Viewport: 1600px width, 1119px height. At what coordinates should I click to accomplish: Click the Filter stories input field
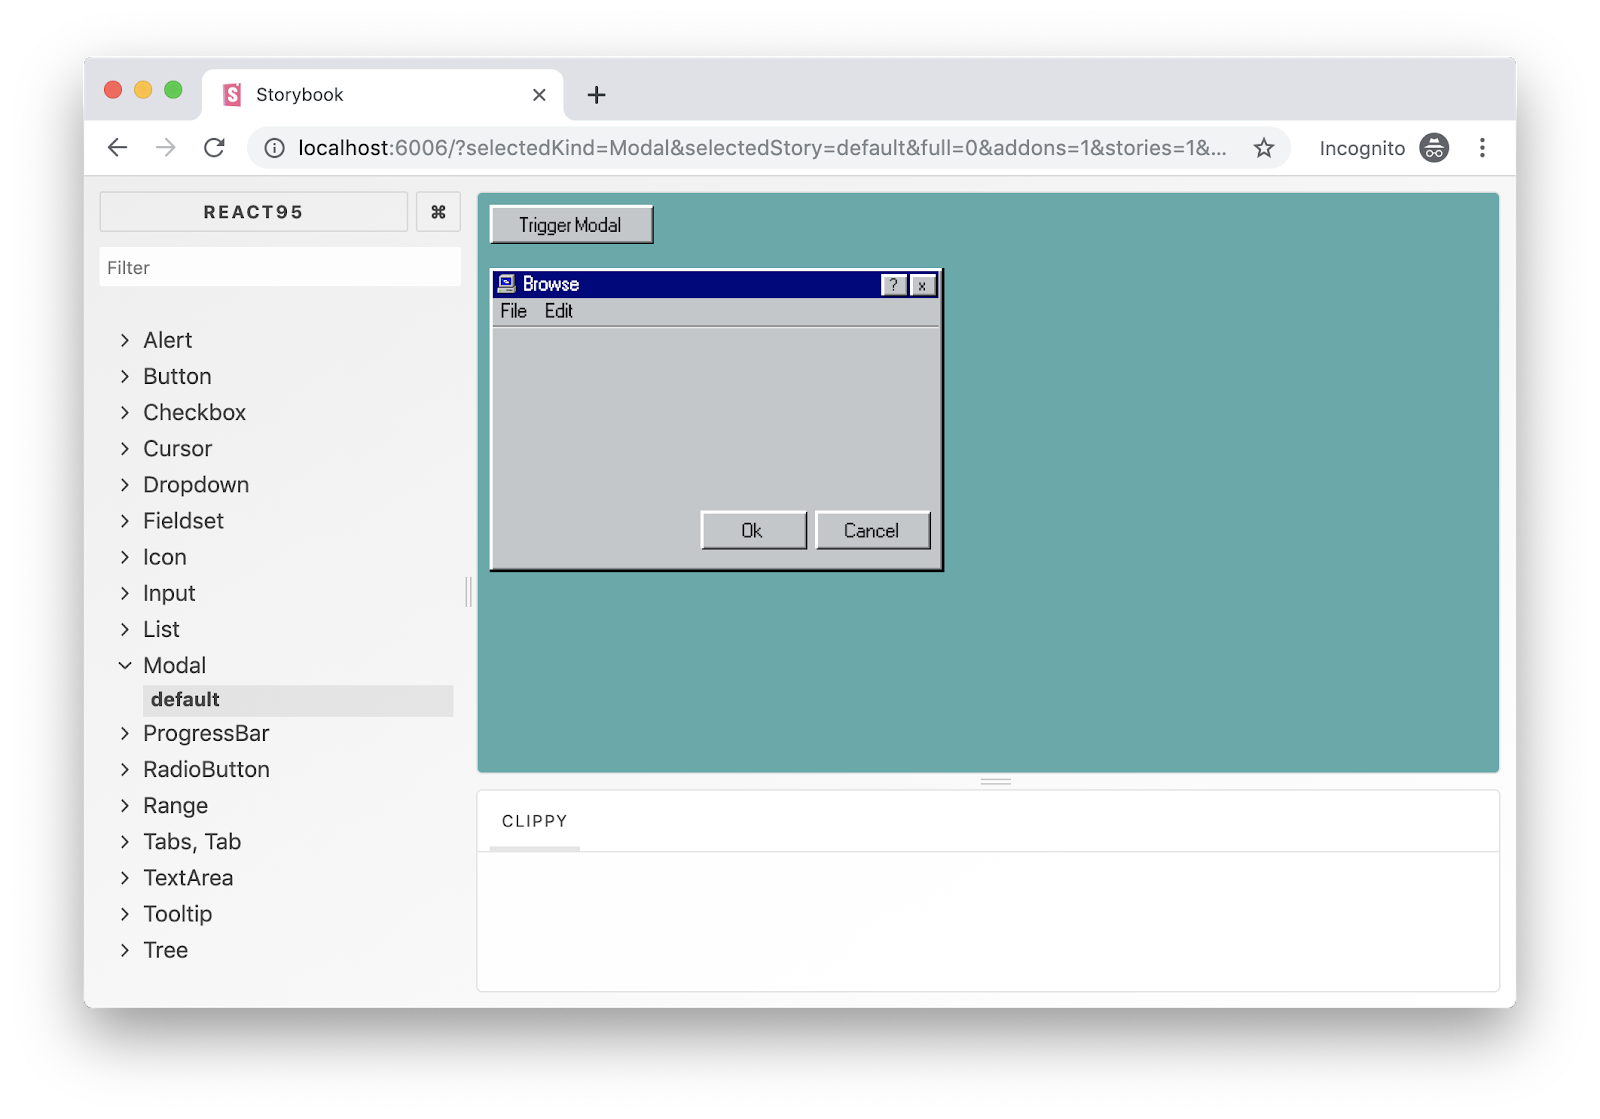click(280, 267)
